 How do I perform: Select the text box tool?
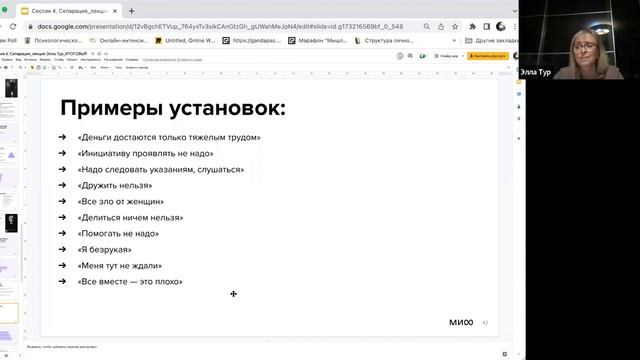[x=38, y=67]
